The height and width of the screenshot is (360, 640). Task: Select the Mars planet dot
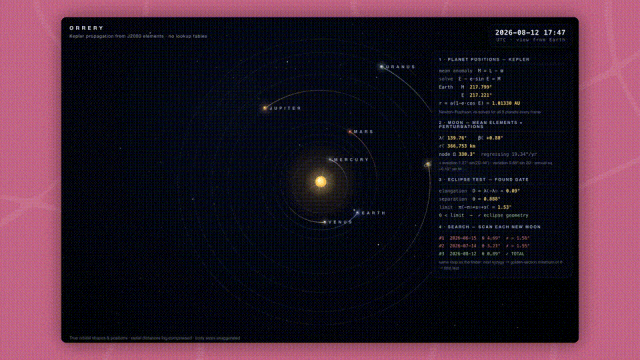(350, 131)
